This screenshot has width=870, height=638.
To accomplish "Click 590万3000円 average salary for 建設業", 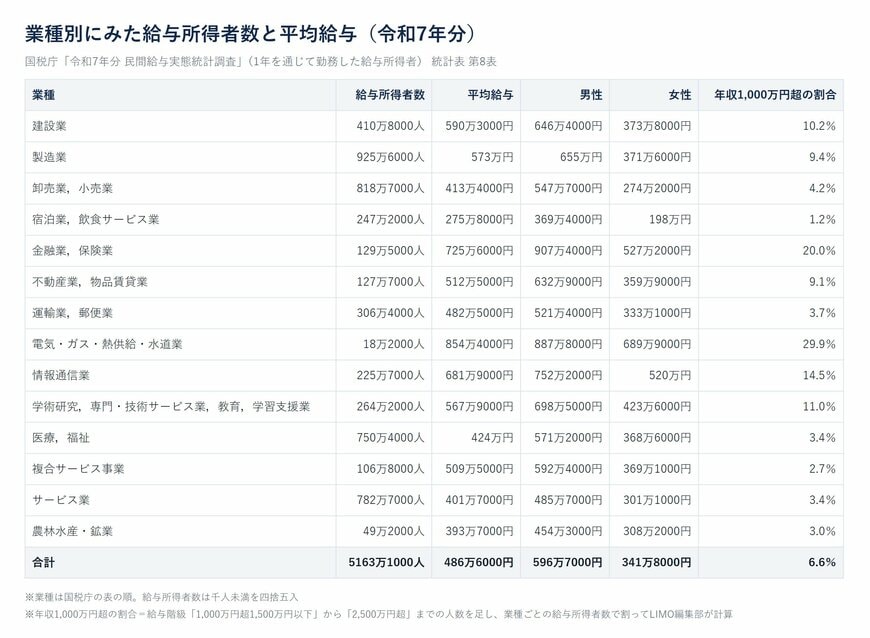I will point(479,126).
